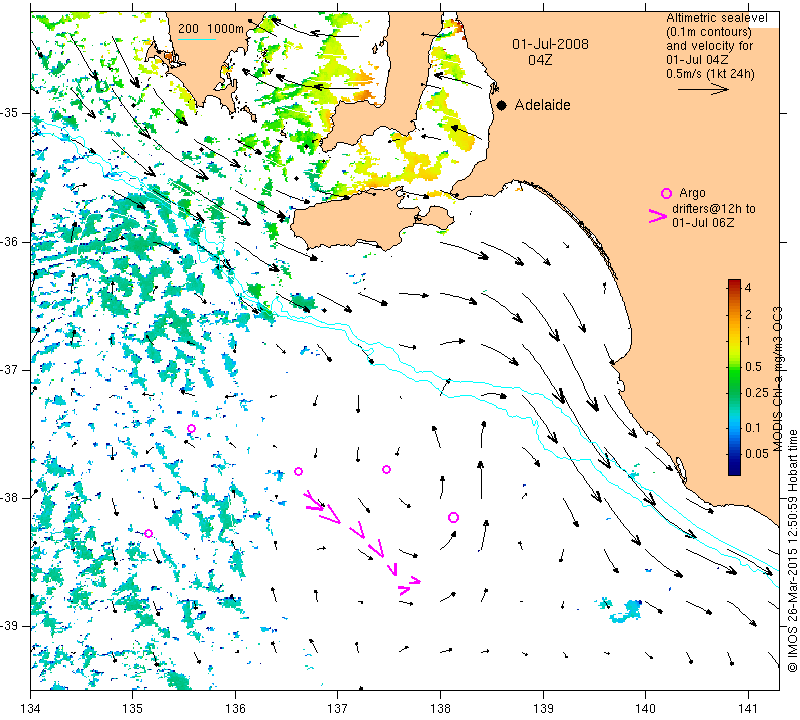Click the y-axis latitude label -36
800x720 pixels.
pos(10,241)
